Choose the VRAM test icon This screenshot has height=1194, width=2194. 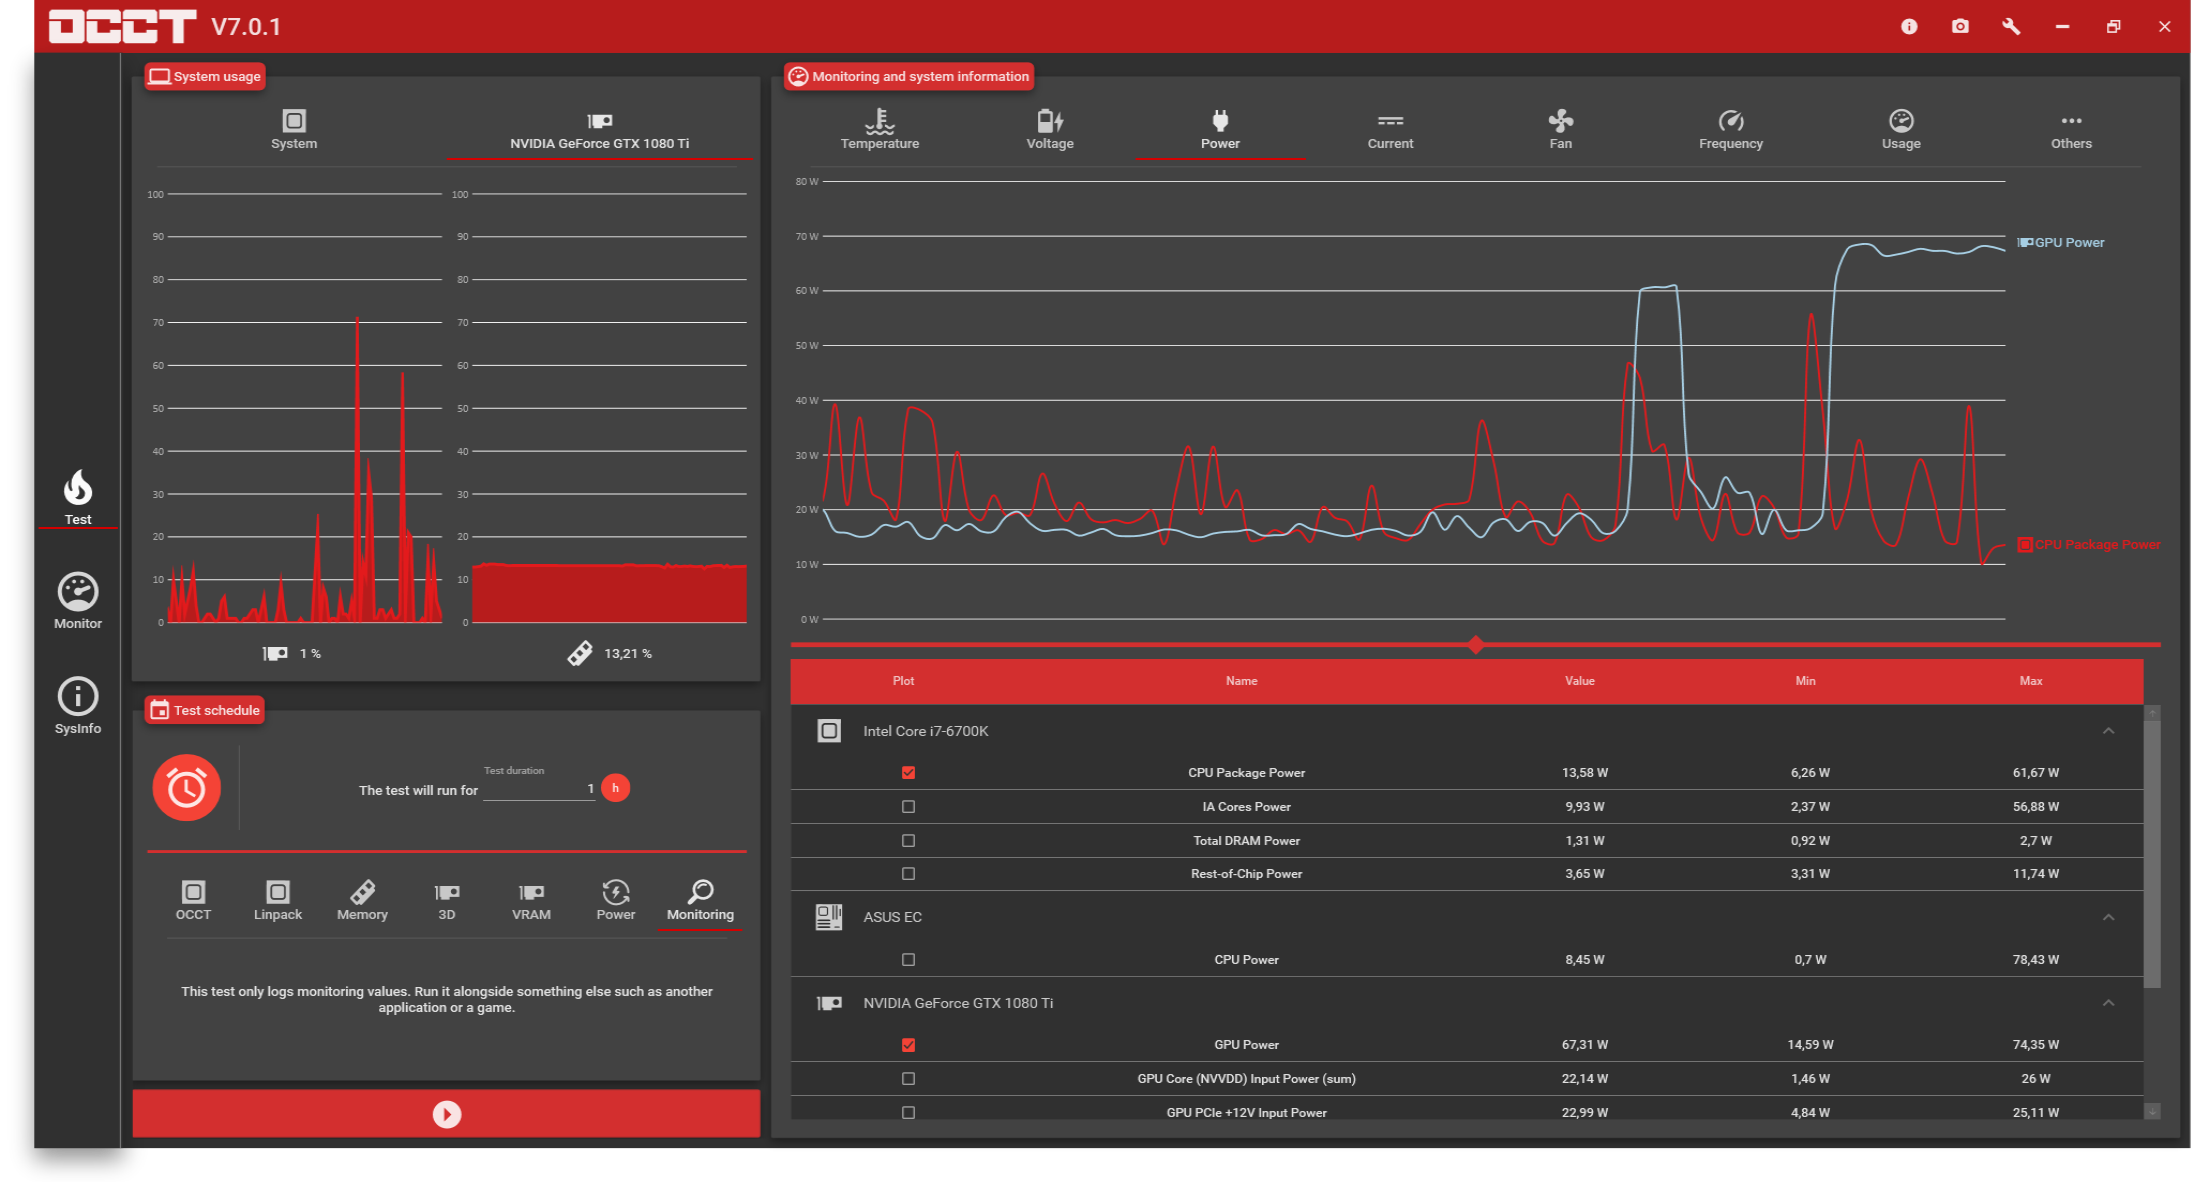coord(531,899)
